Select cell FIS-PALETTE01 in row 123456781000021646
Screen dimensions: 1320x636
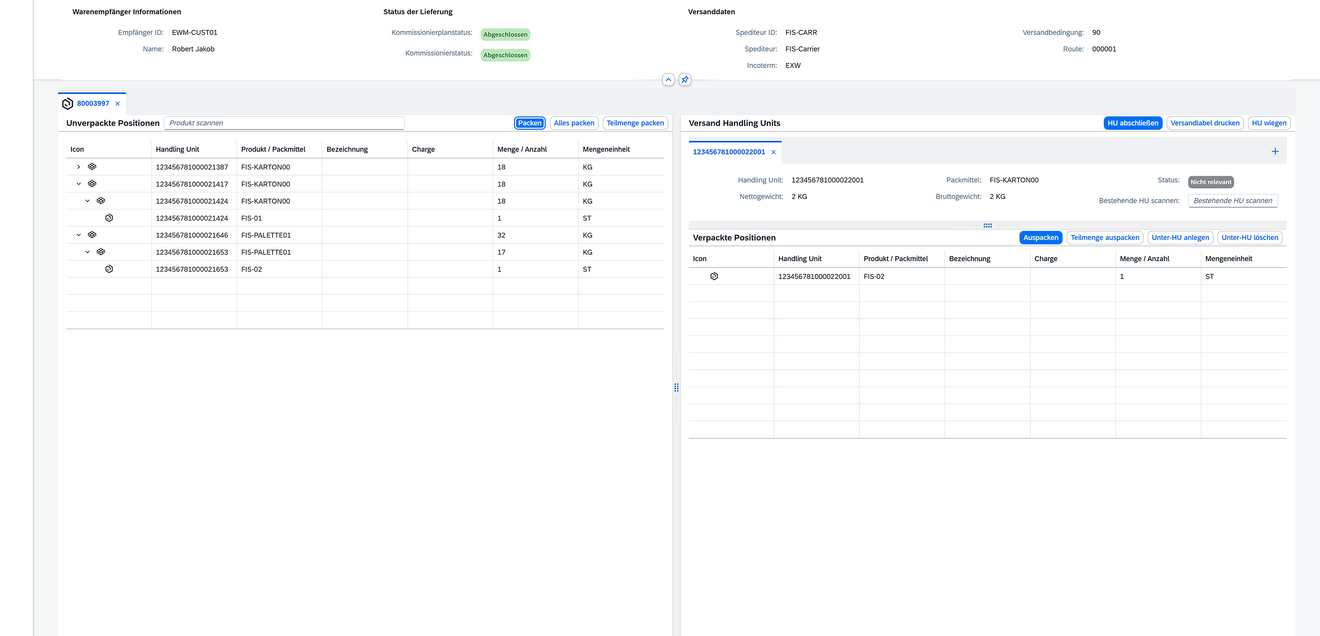279,235
